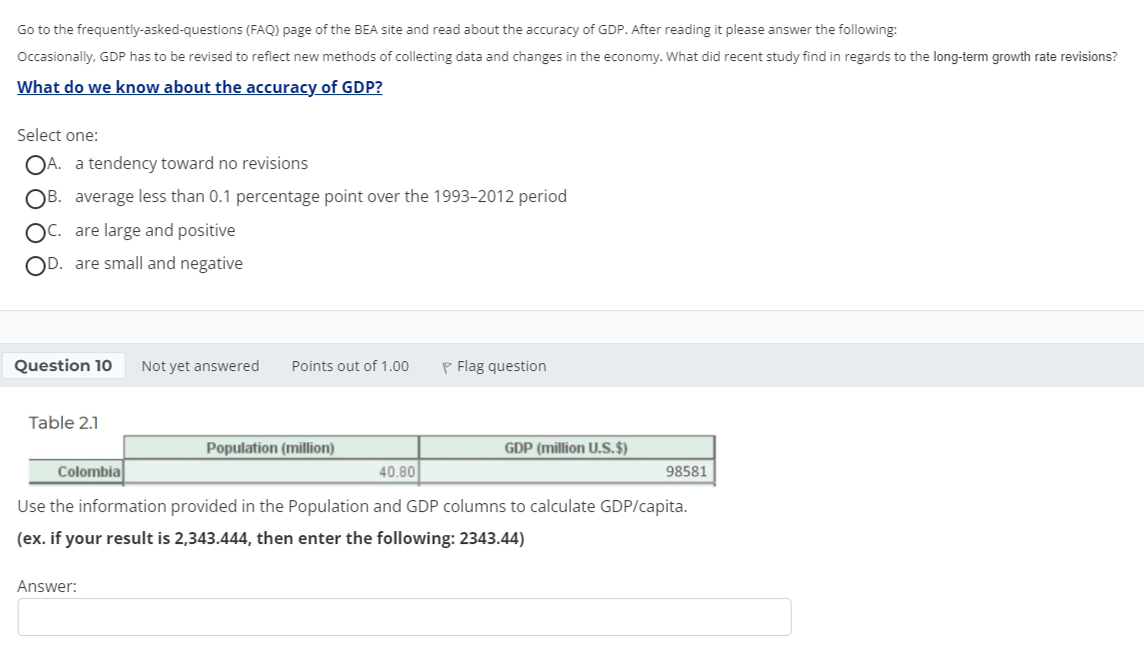Click the example format hint '2343.44' text
This screenshot has width=1144, height=646.
[490, 538]
